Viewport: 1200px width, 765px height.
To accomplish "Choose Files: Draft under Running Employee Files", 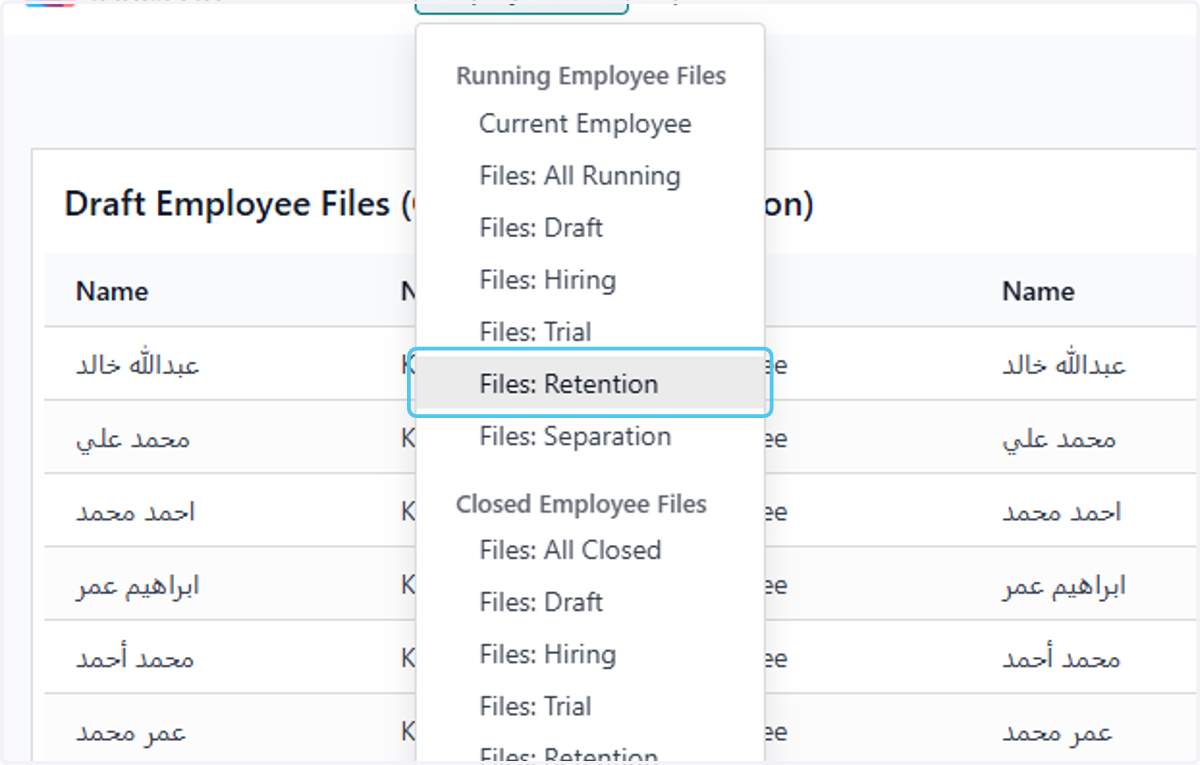I will tap(541, 228).
